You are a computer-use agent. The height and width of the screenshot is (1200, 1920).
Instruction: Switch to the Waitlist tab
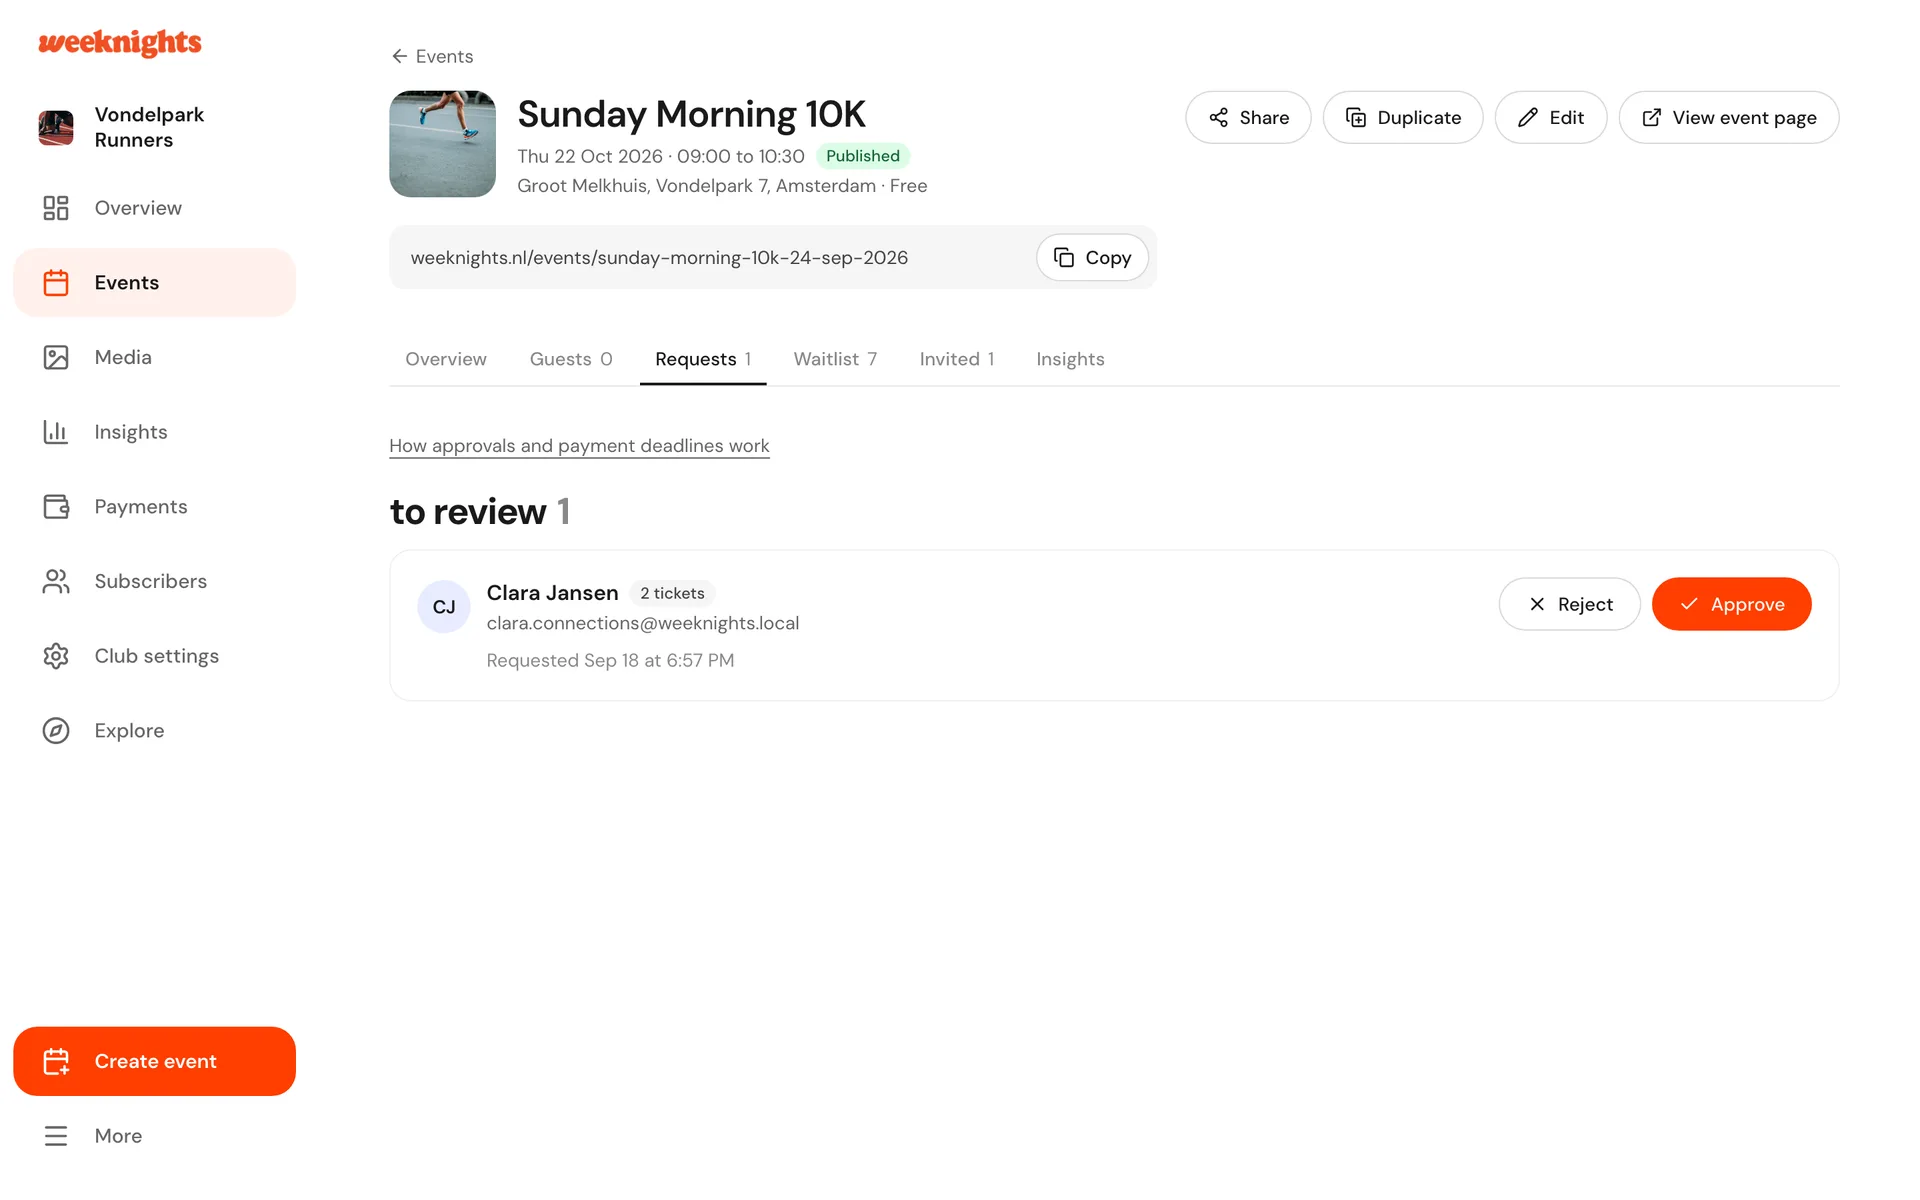point(835,359)
